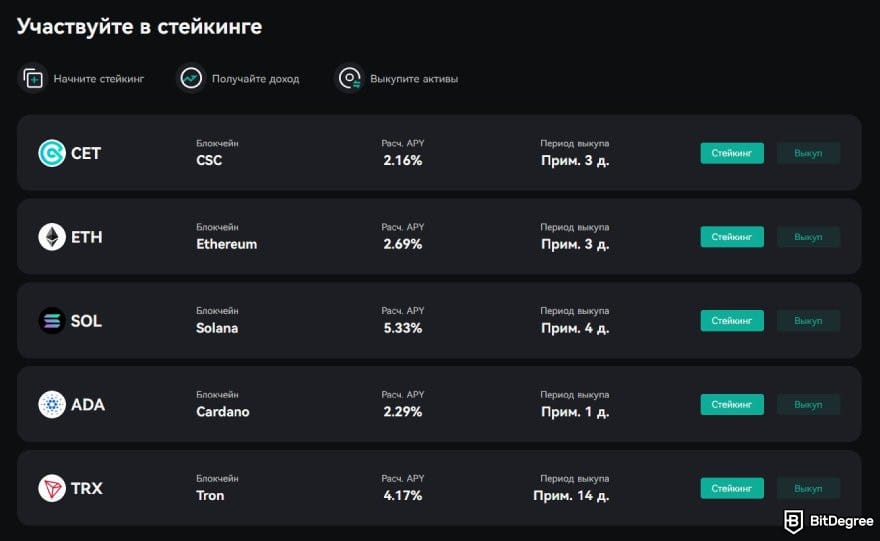The width and height of the screenshot is (880, 541).
Task: Click the 'Получайте доход' label
Action: 255,79
